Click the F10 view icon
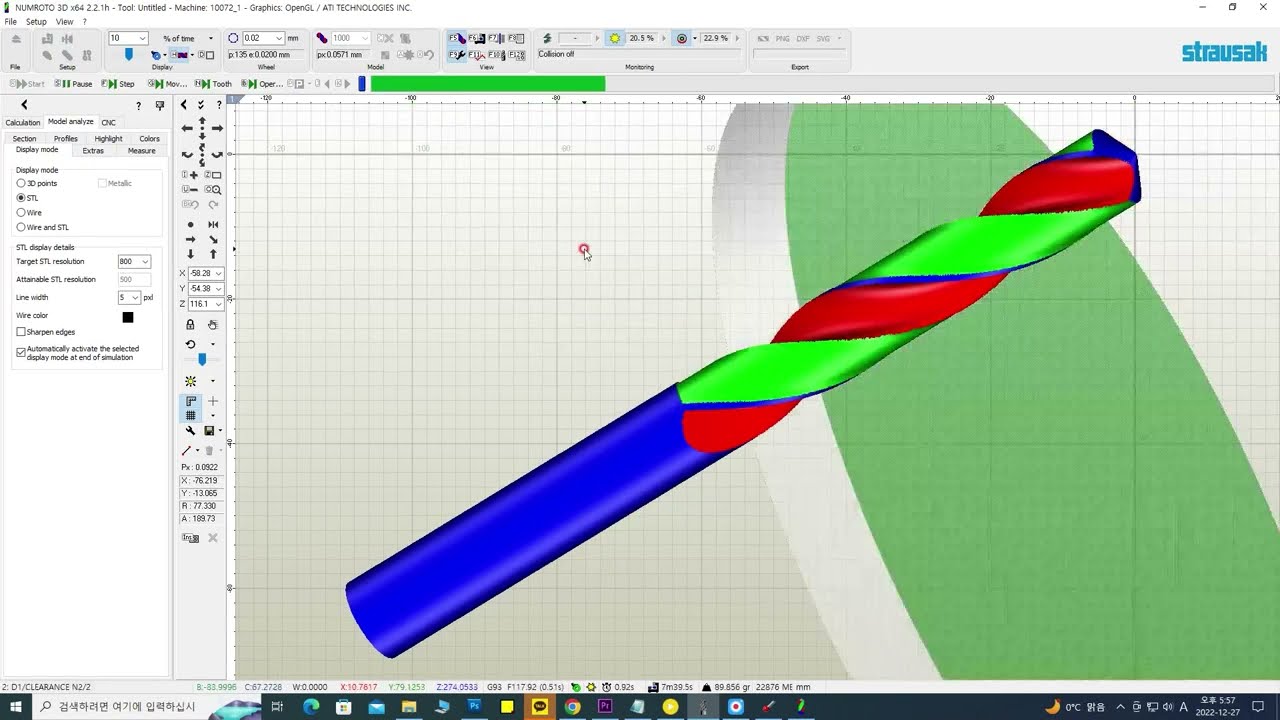 click(x=496, y=54)
